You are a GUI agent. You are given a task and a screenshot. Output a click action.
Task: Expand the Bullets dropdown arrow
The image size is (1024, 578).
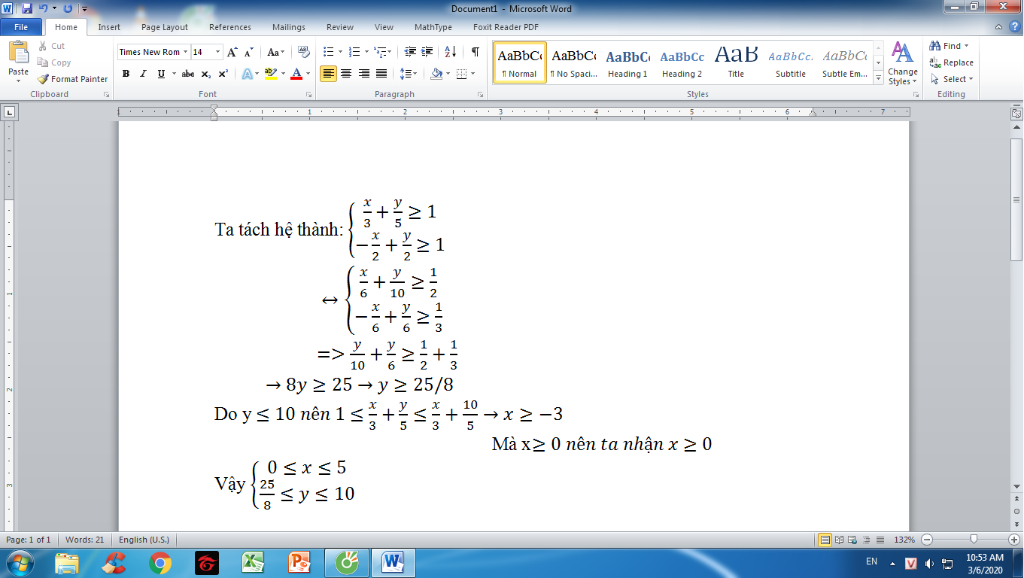tap(340, 52)
